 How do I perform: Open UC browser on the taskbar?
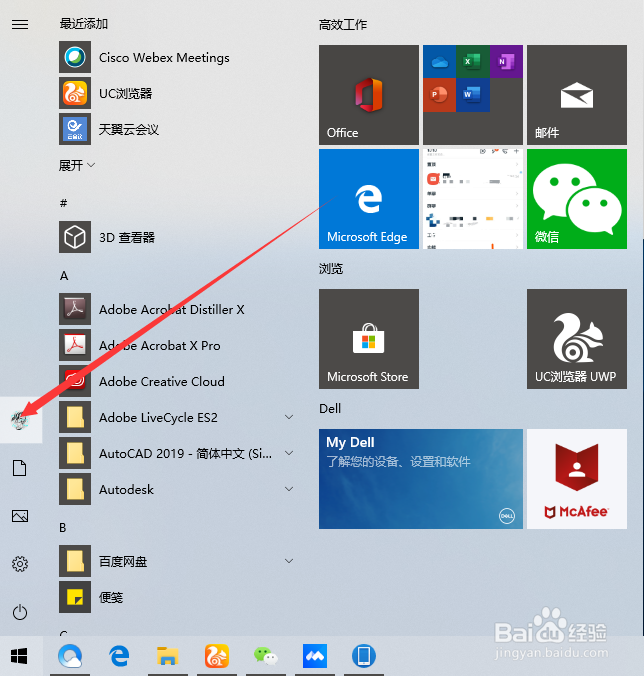click(x=217, y=656)
